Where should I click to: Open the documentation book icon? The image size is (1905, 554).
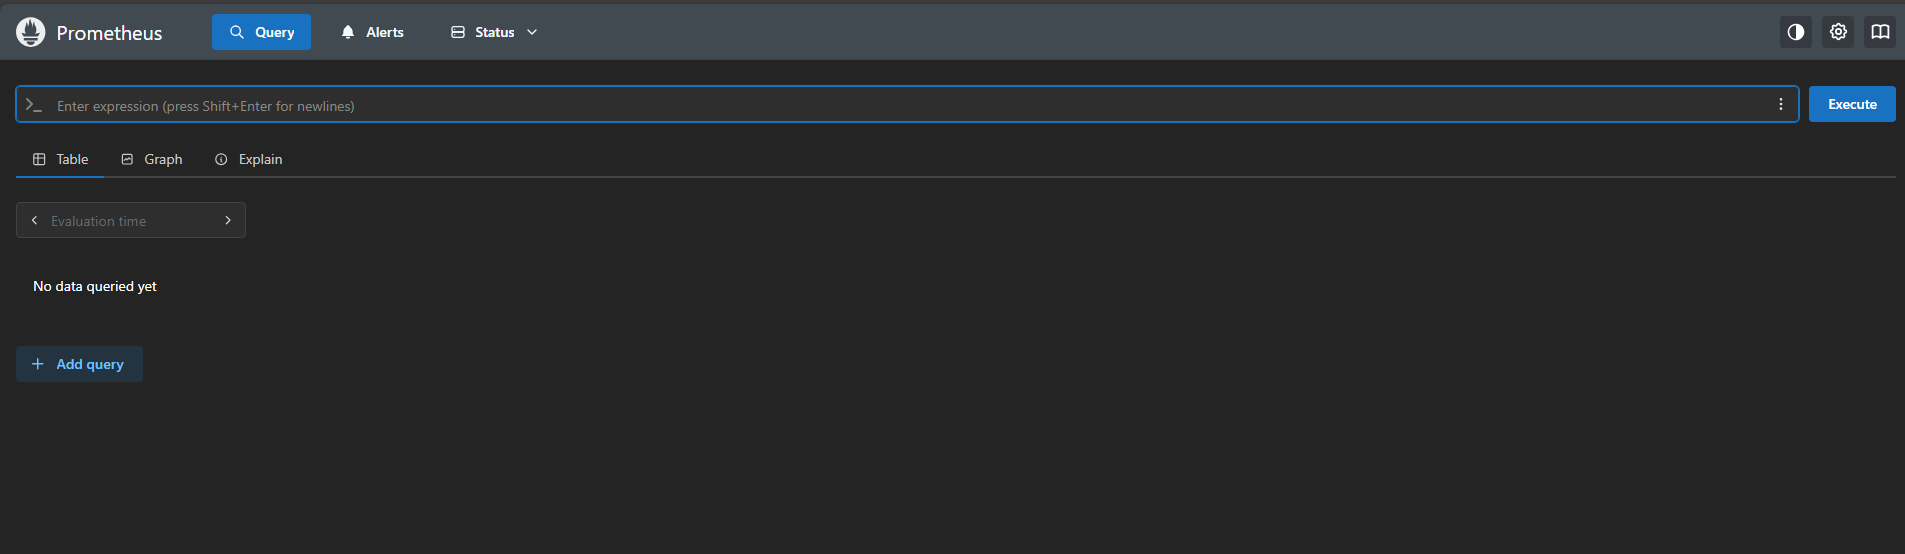click(1880, 32)
